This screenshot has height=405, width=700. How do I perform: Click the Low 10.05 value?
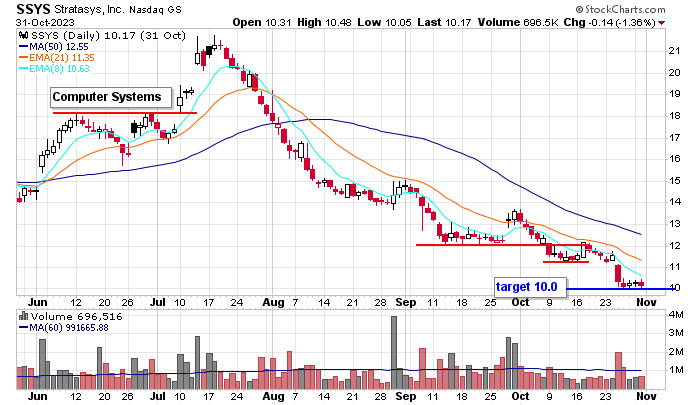(x=384, y=22)
